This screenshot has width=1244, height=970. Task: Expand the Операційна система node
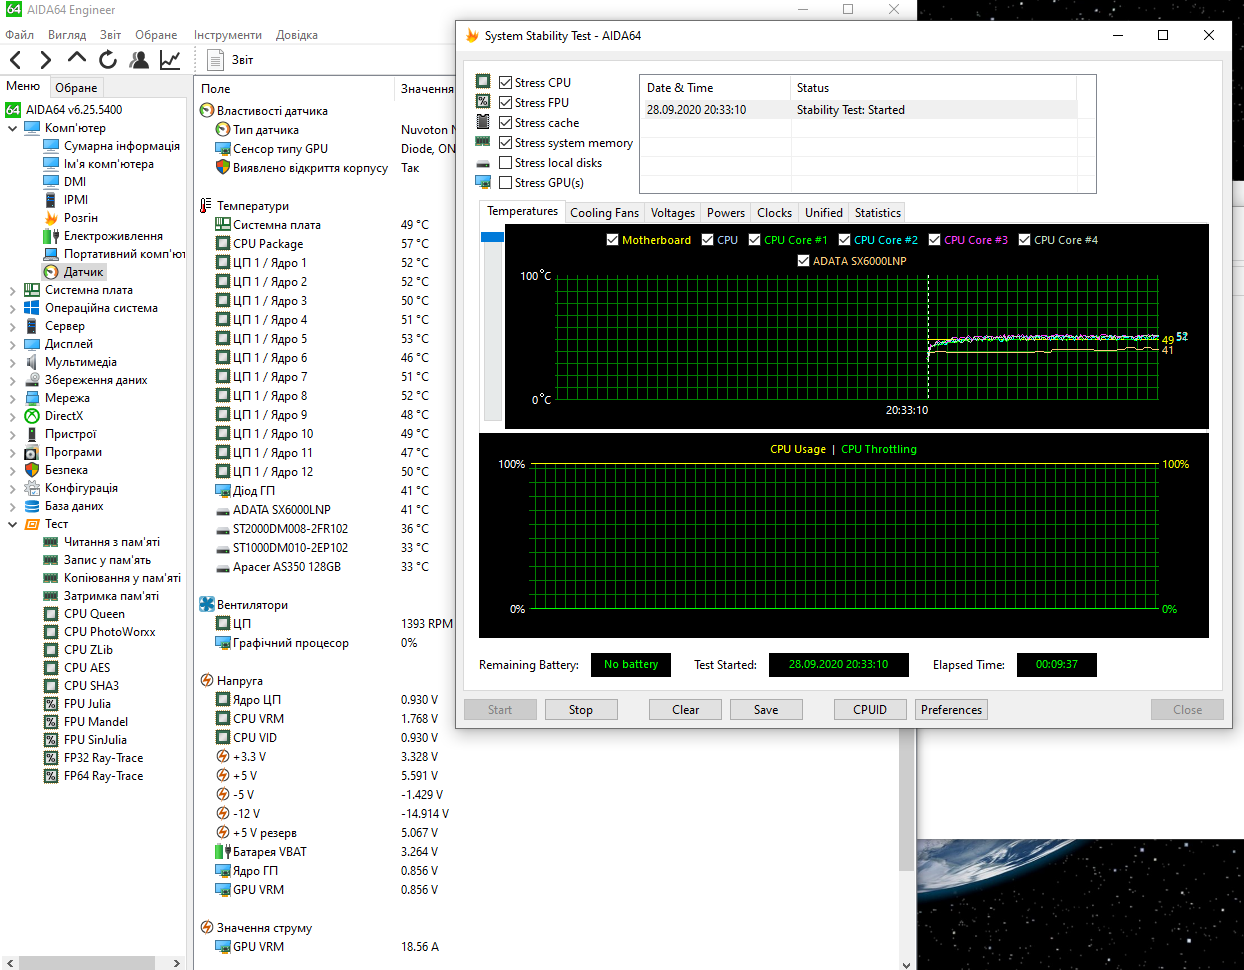12,308
